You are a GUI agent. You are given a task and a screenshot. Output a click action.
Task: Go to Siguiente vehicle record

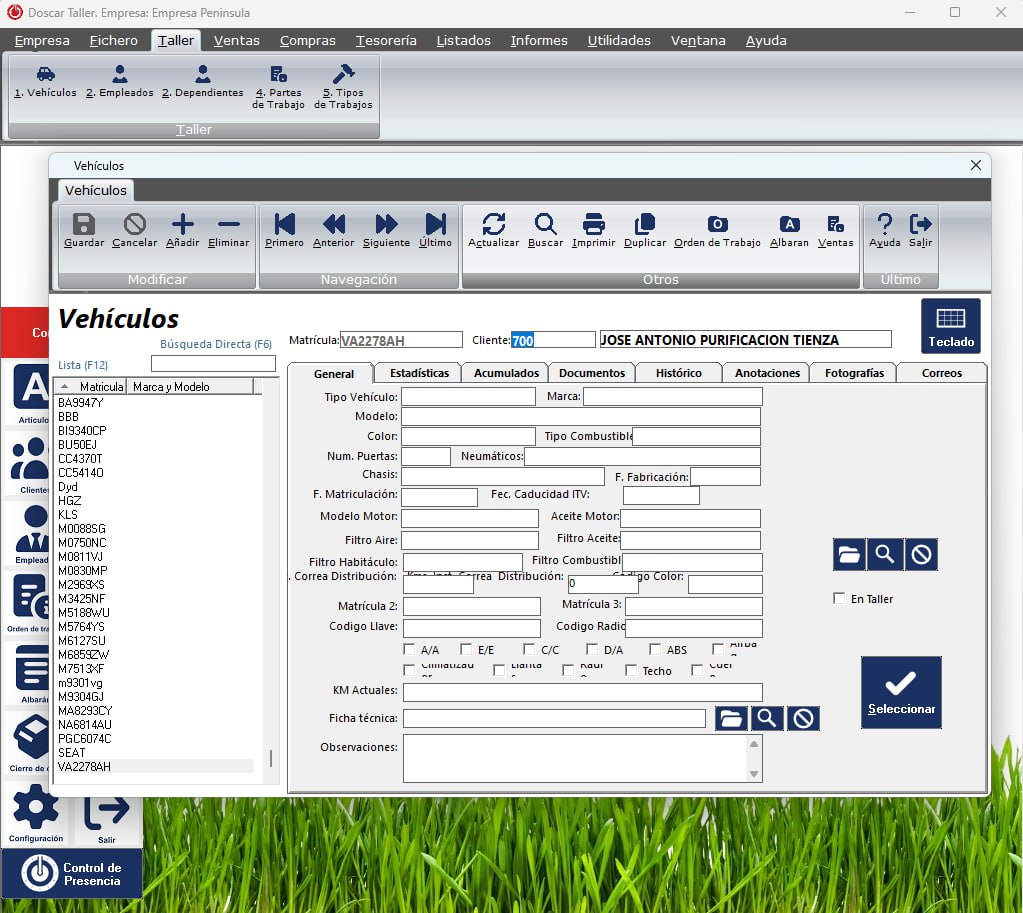pyautogui.click(x=386, y=225)
